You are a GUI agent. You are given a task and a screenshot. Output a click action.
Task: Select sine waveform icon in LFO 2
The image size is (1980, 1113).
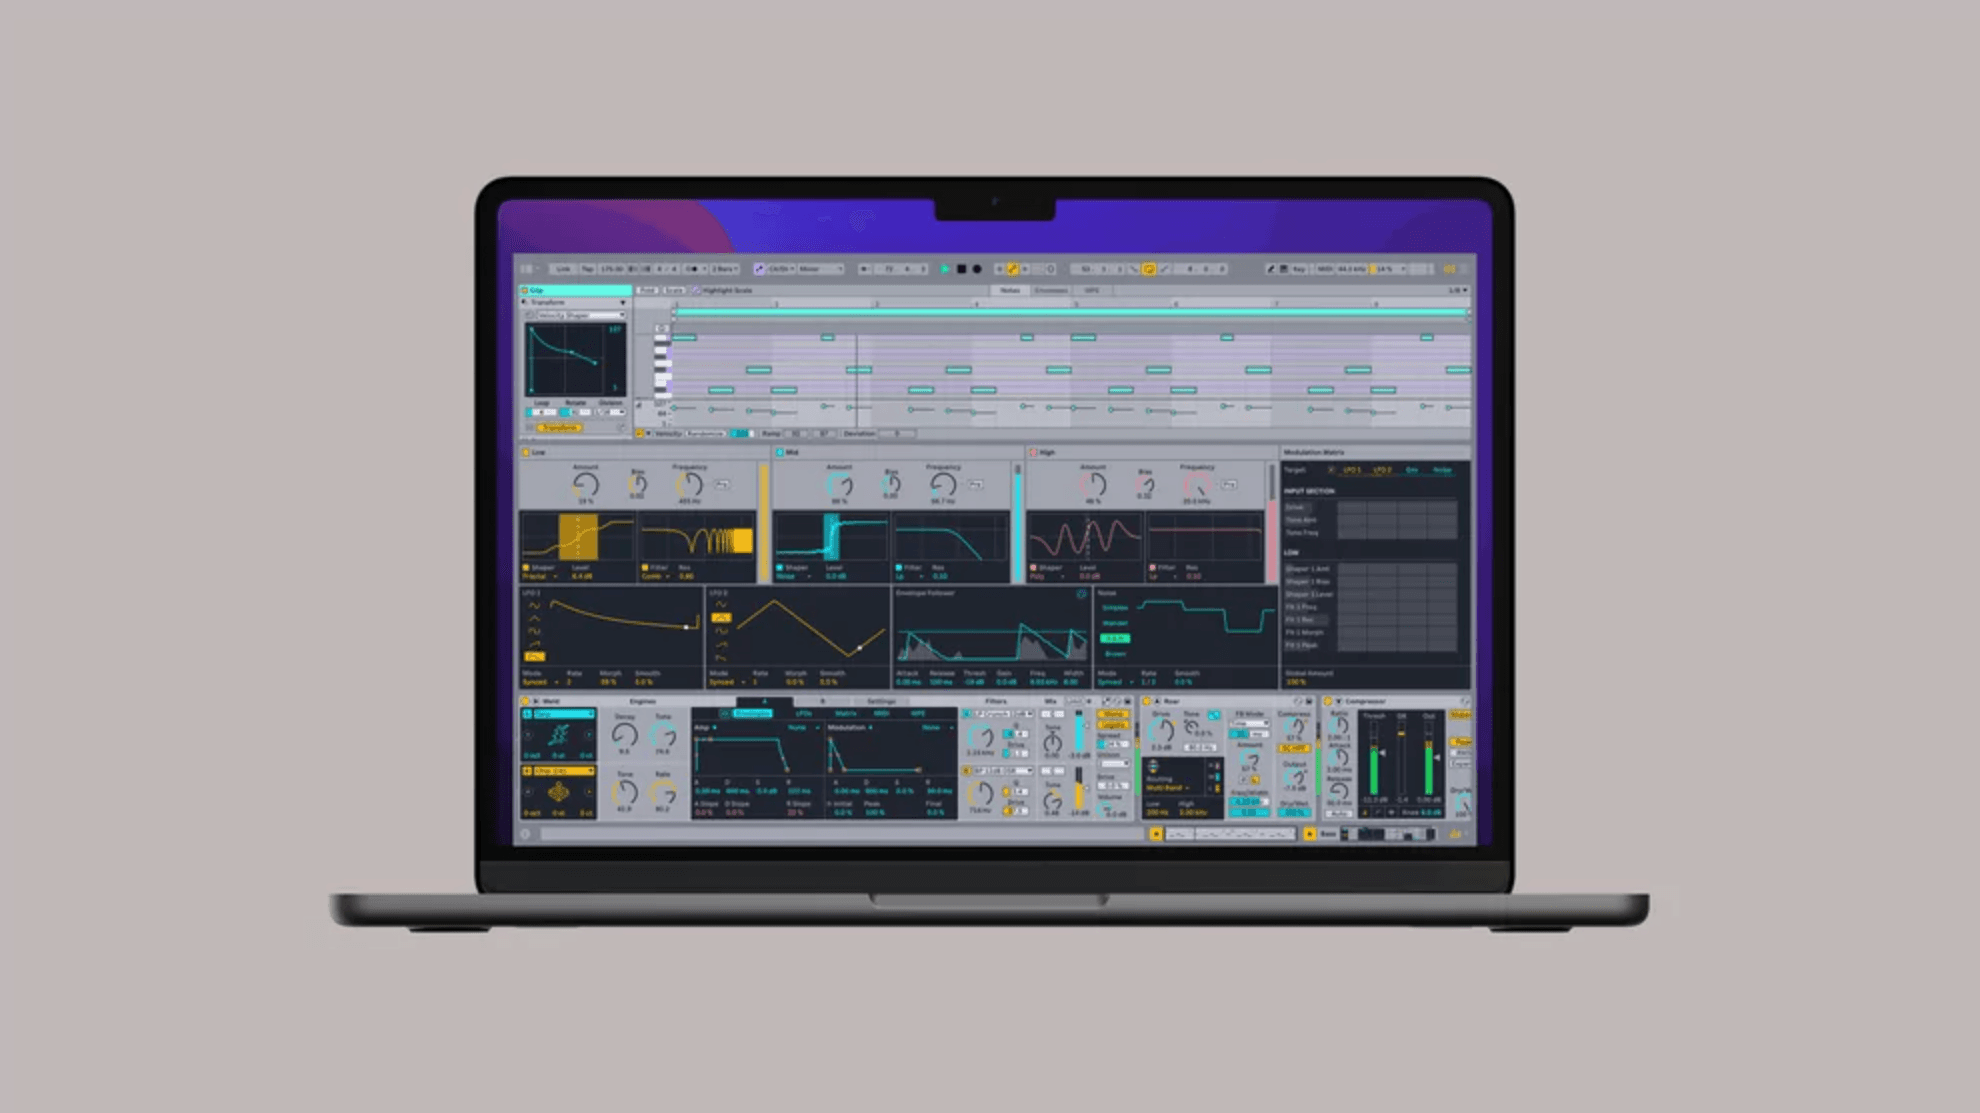[x=721, y=604]
